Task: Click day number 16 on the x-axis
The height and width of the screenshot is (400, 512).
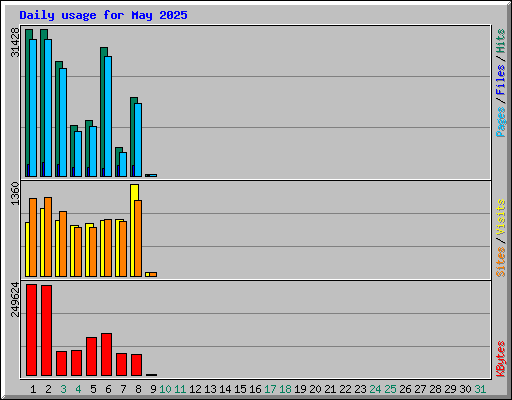Action: pos(255,389)
